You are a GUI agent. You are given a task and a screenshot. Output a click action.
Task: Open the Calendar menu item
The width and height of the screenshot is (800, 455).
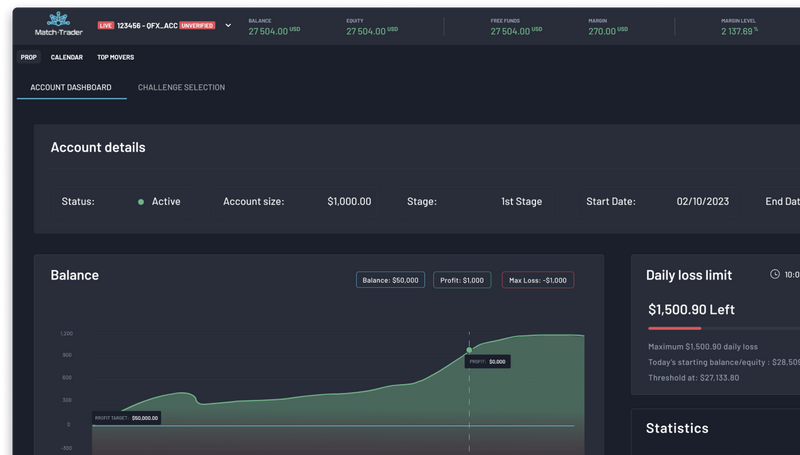(x=67, y=58)
